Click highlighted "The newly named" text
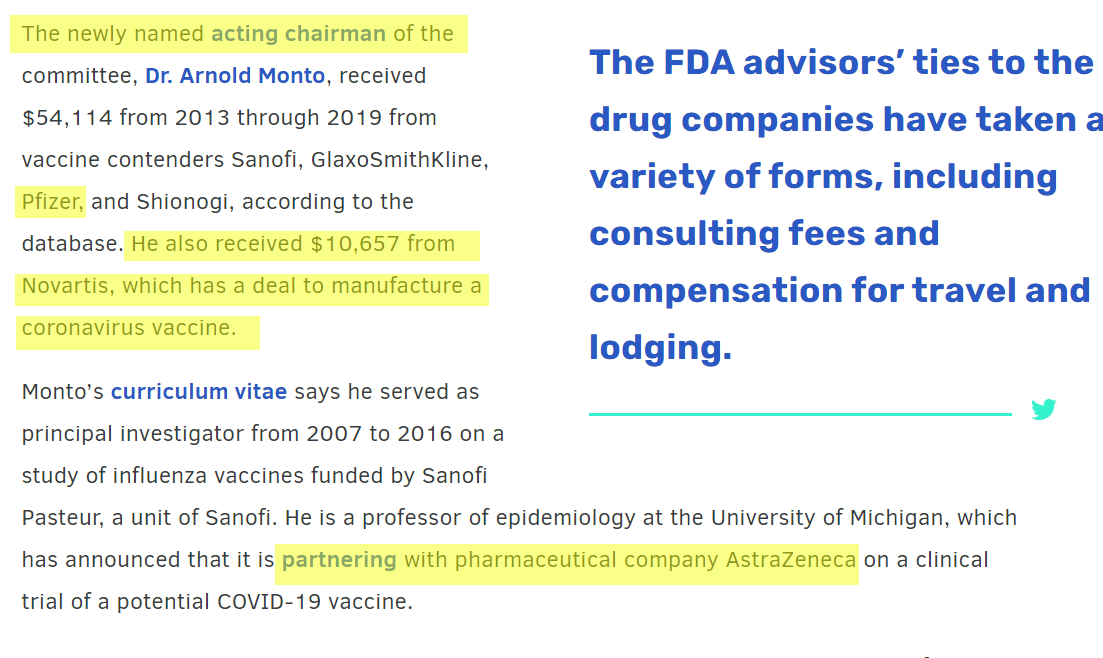Screen dimensions: 1103x658 coord(113,34)
